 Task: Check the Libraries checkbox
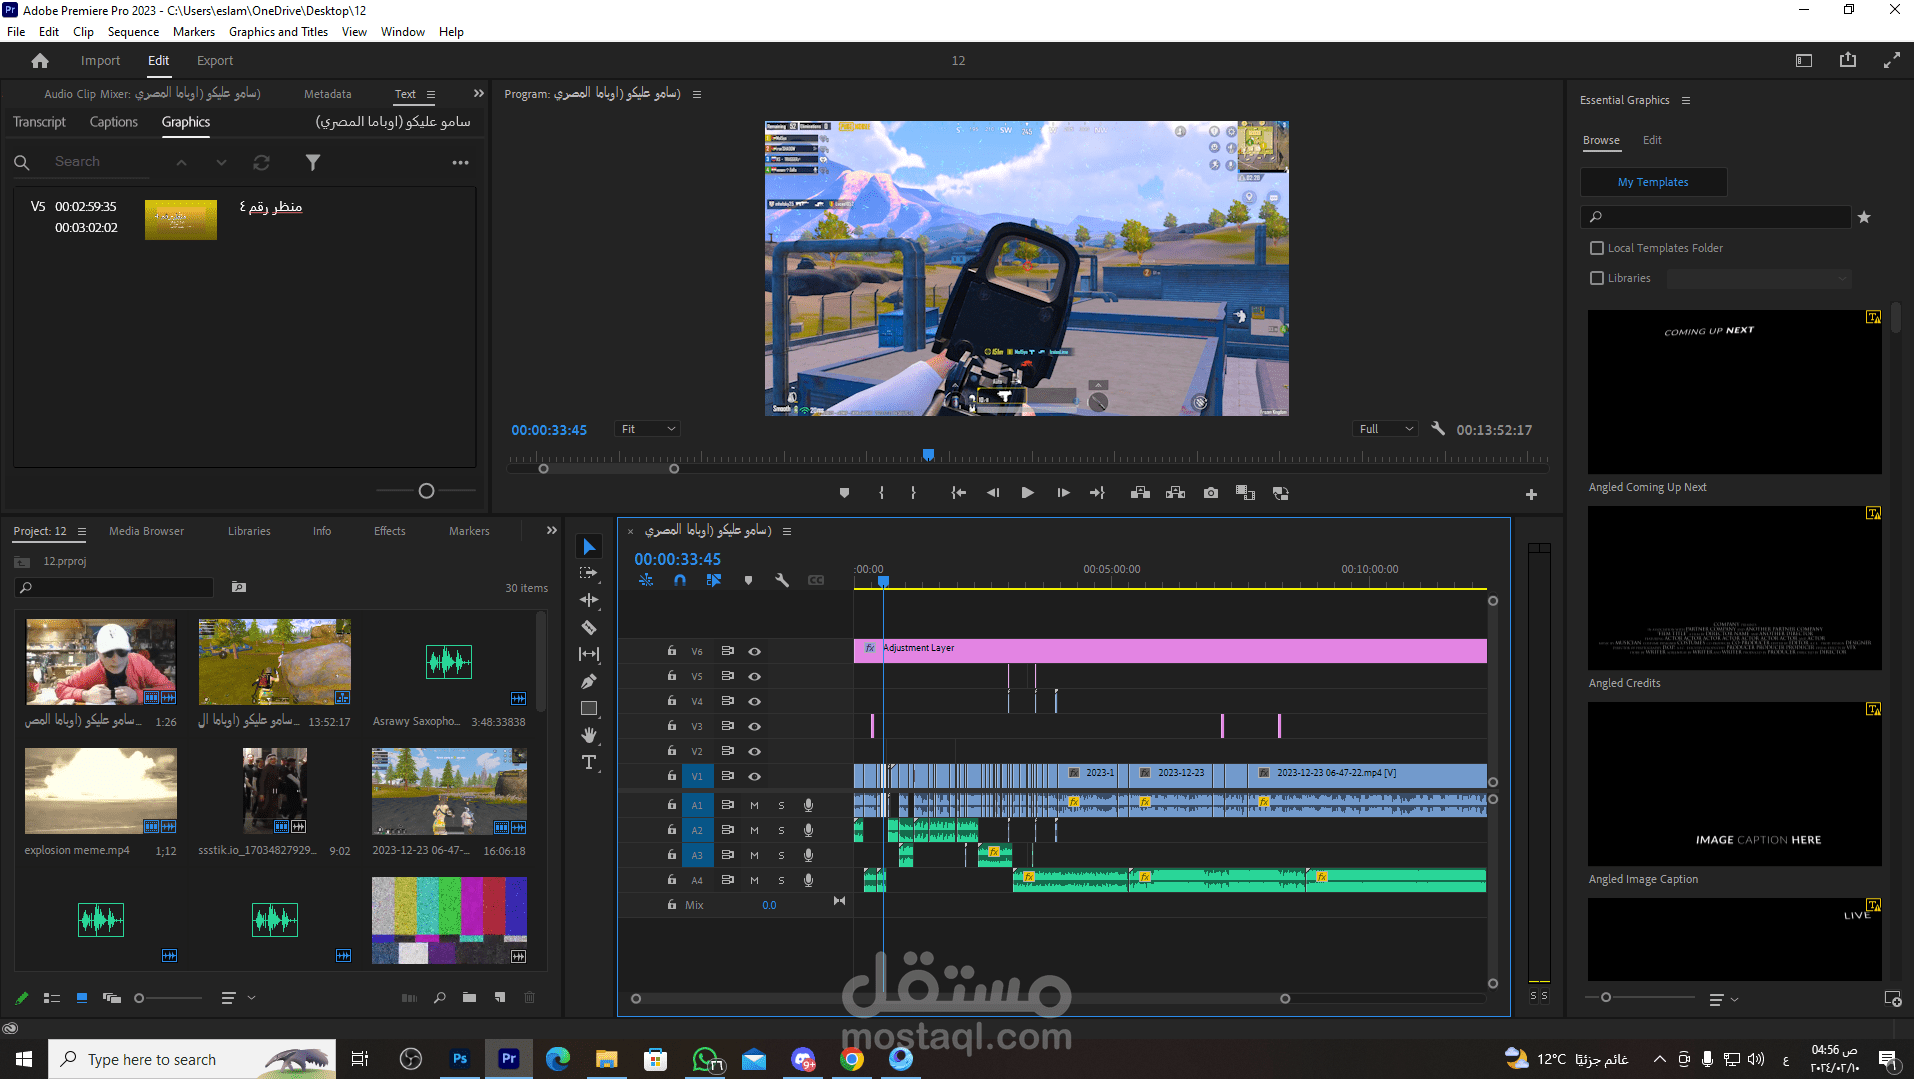(1597, 278)
